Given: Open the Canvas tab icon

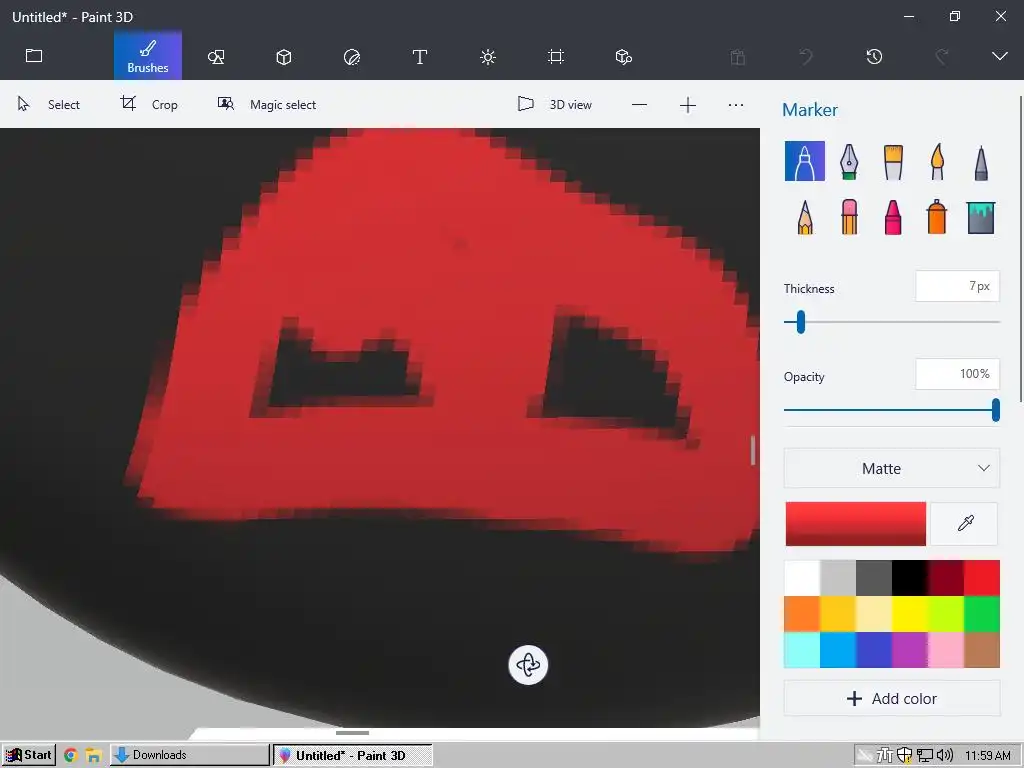Looking at the screenshot, I should pyautogui.click(x=556, y=57).
